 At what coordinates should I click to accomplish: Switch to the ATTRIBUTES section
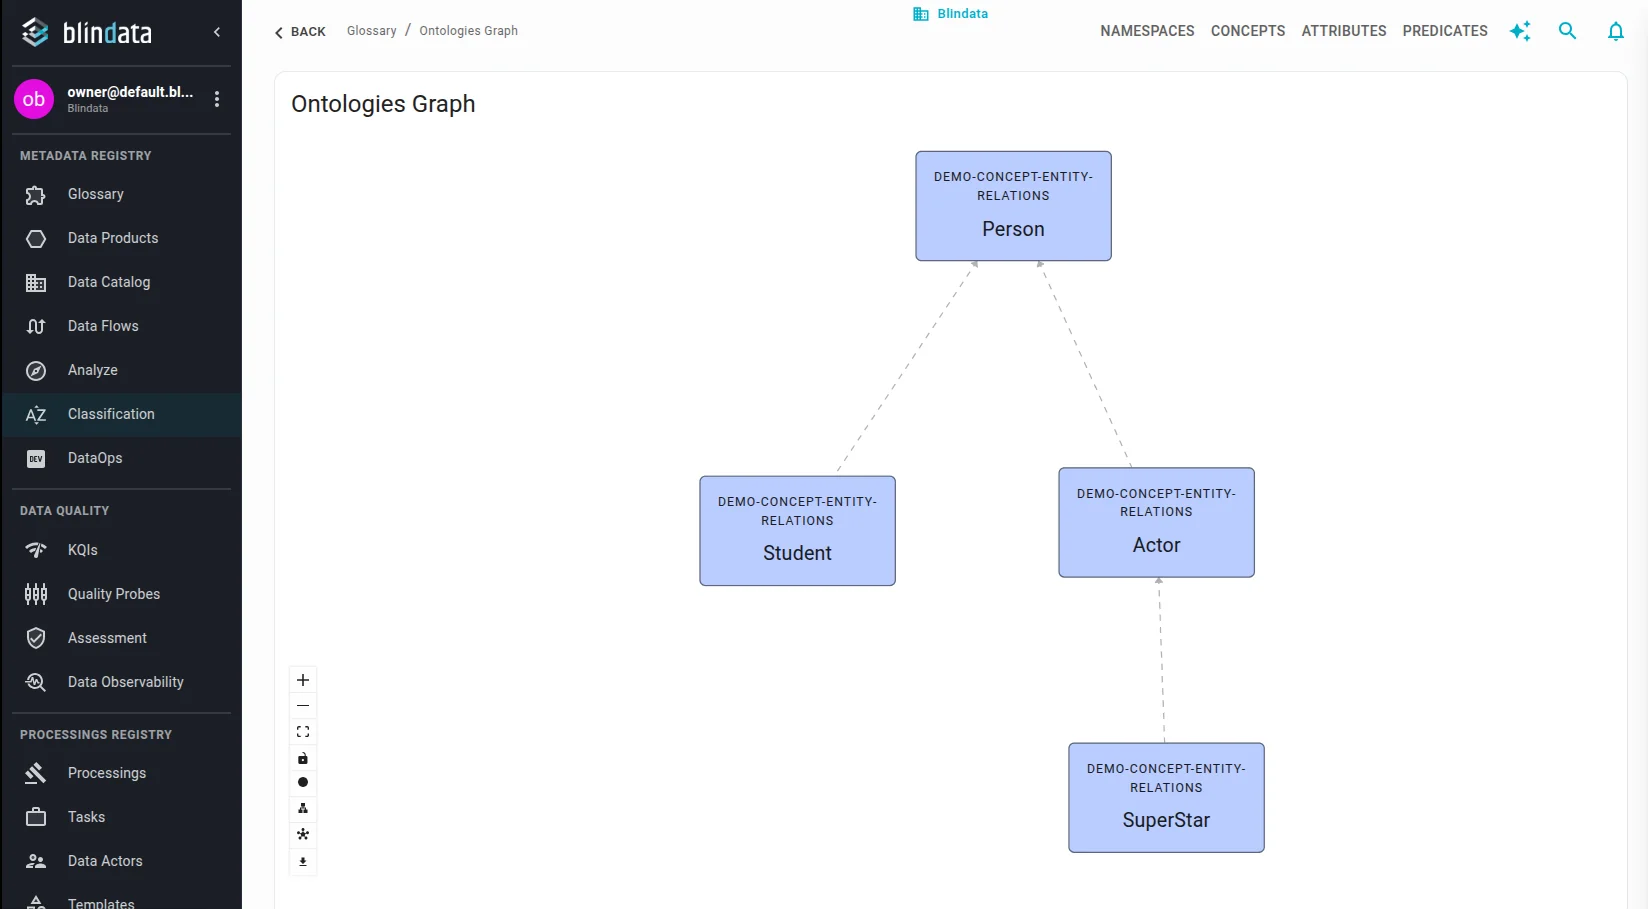[1344, 31]
